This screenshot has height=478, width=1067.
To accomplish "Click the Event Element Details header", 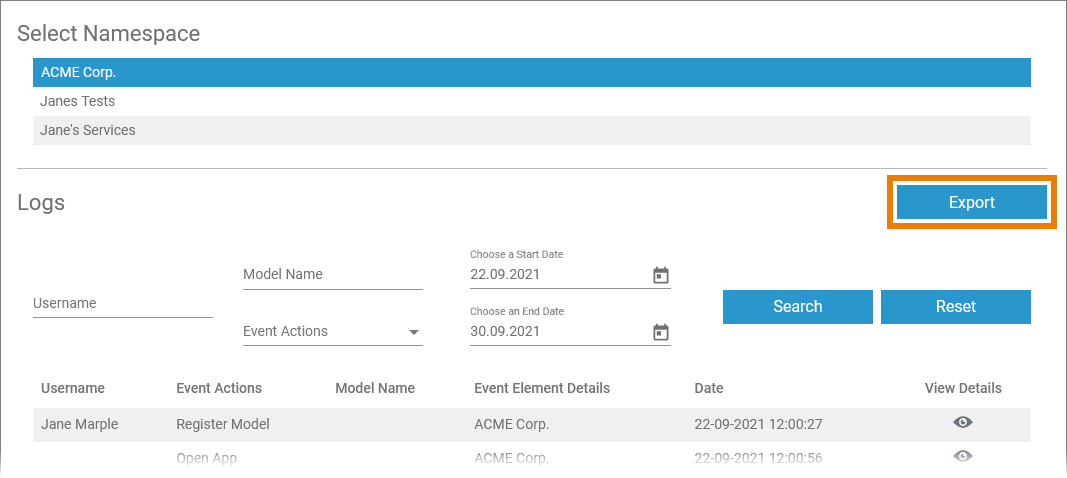I will 541,388.
